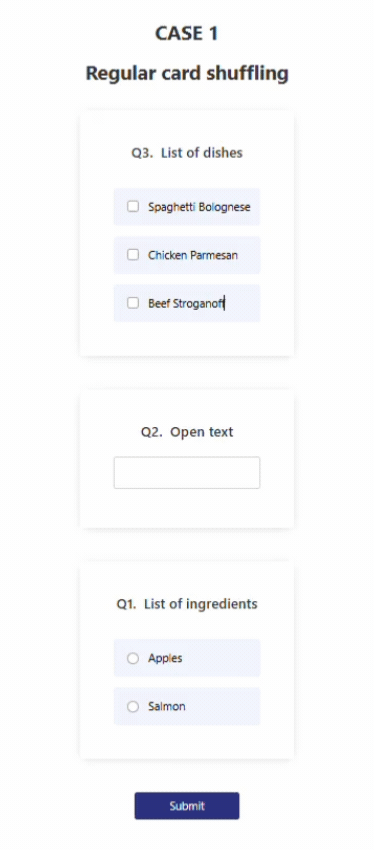
Task: Click the Q2 Open text title
Action: [x=187, y=432]
